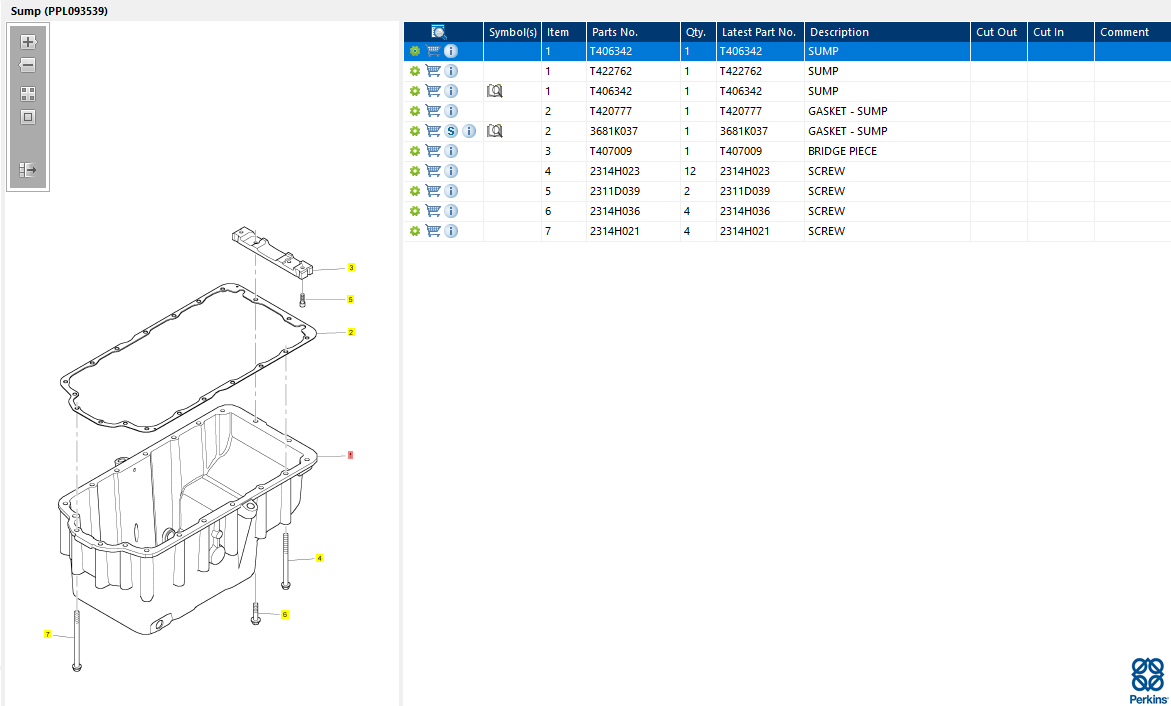Click the gear icon for T407009
Viewport: 1171px width, 706px height.
click(x=414, y=151)
